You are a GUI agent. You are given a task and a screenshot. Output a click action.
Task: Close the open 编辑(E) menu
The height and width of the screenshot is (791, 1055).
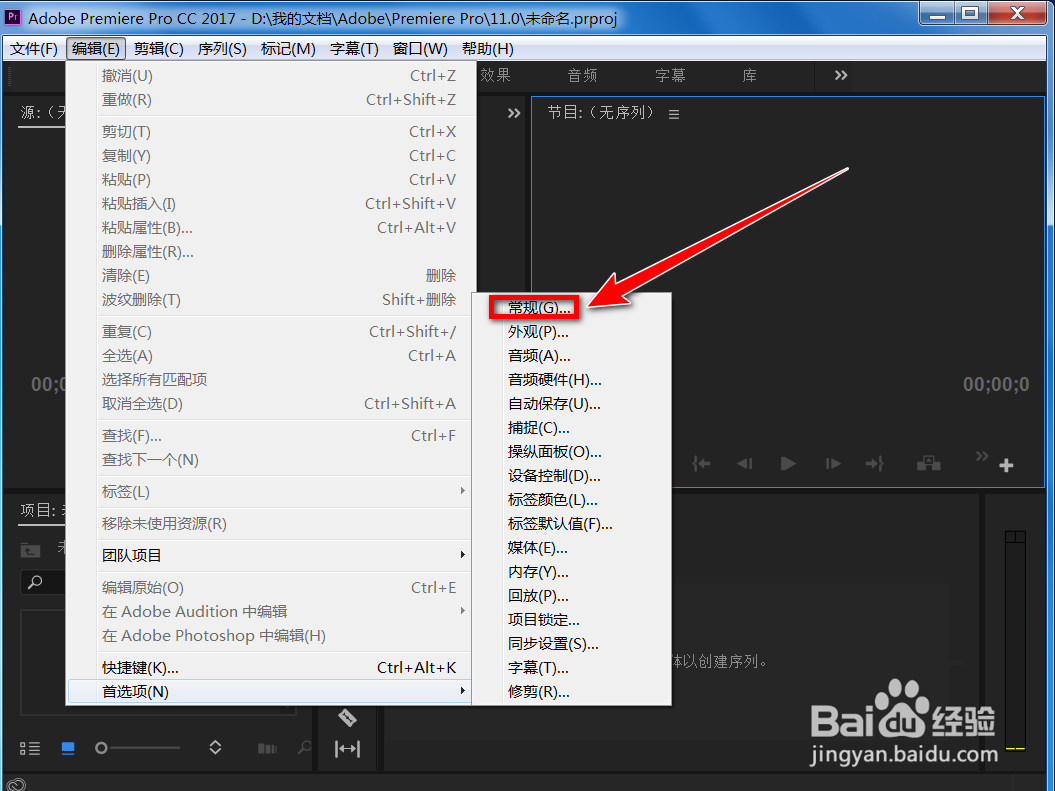(96, 49)
